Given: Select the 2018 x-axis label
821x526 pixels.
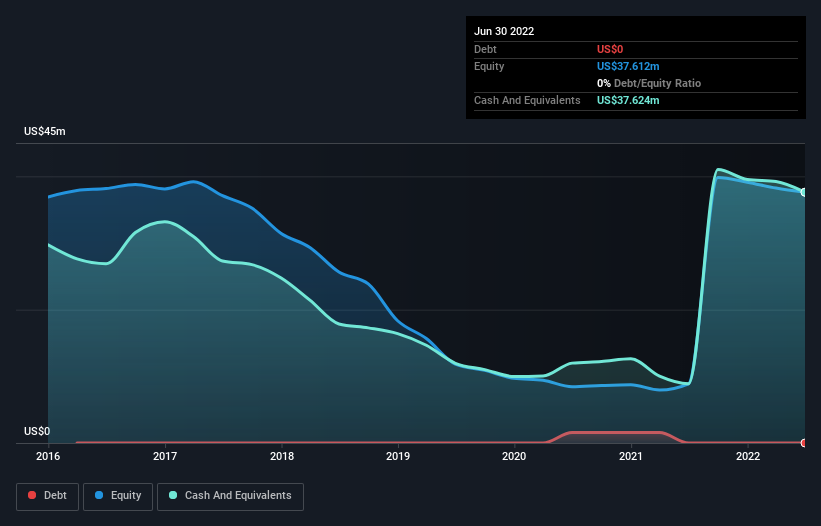Looking at the screenshot, I should tap(282, 456).
